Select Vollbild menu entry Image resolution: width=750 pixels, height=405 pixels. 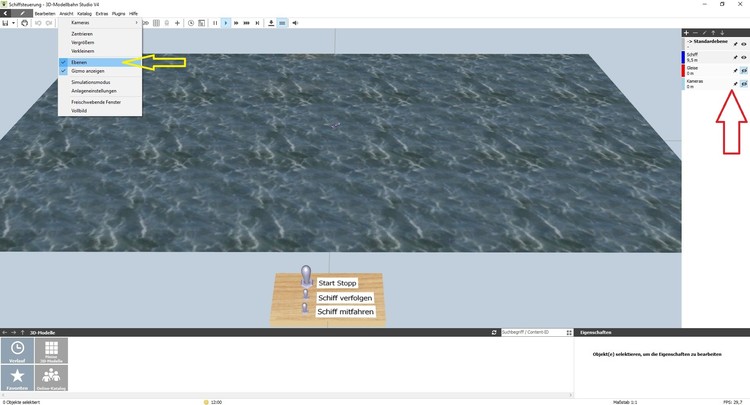point(100,110)
